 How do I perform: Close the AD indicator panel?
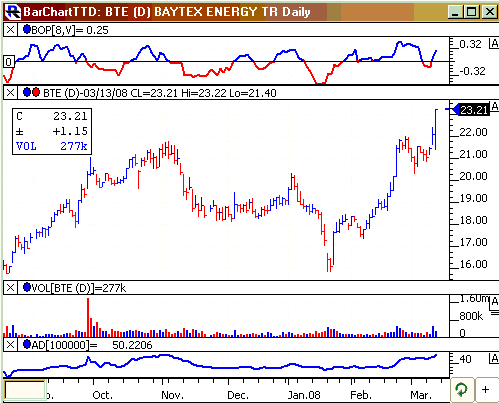tap(10, 345)
